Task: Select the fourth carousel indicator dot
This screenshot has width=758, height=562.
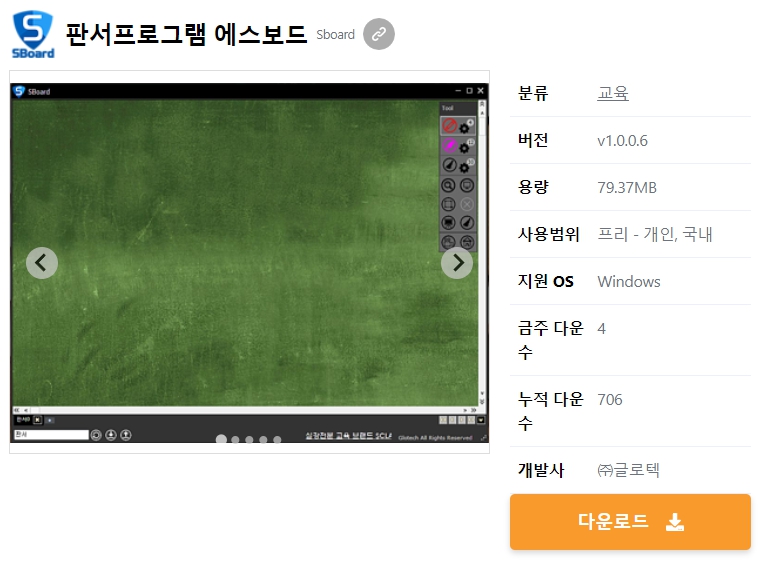Action: click(x=263, y=440)
